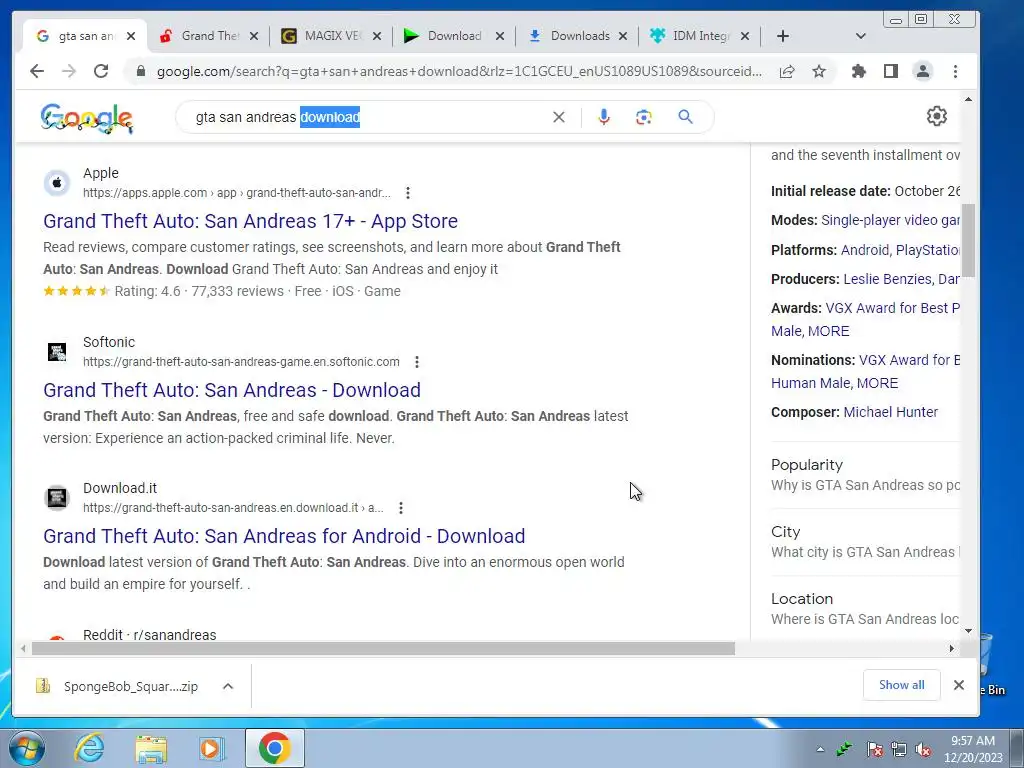Close the downloads bar
Image resolution: width=1024 pixels, height=768 pixels.
pos(959,684)
